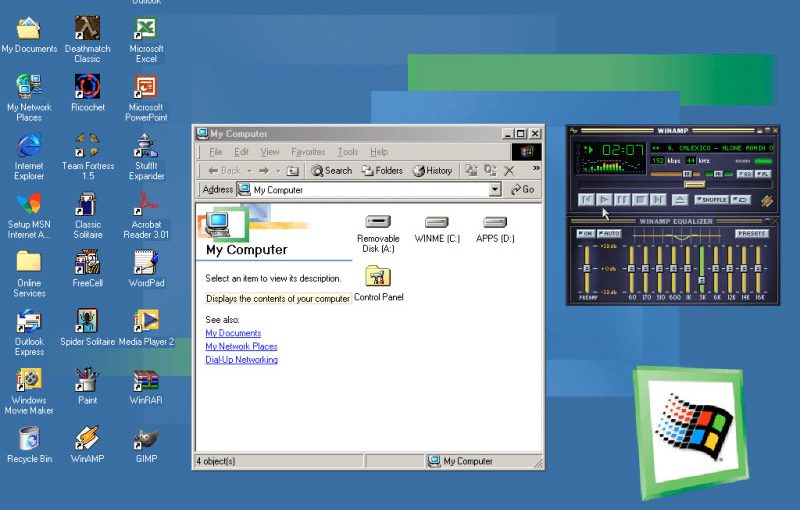Select the APPS (D:) drive icon
Screen dimensions: 800x510
pyautogui.click(x=495, y=228)
